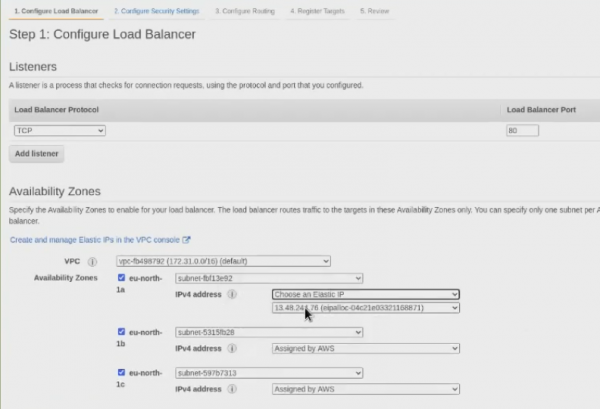Click info icon for eu-north-1c IPv4 address
The image size is (600, 409).
click(232, 389)
